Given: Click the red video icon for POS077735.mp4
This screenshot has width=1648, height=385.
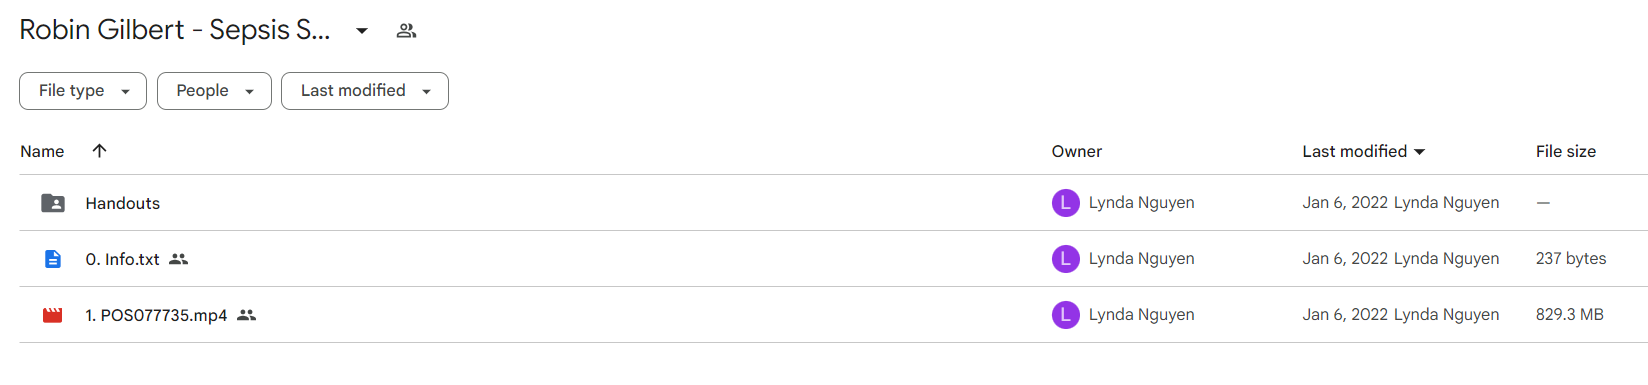Looking at the screenshot, I should (53, 315).
